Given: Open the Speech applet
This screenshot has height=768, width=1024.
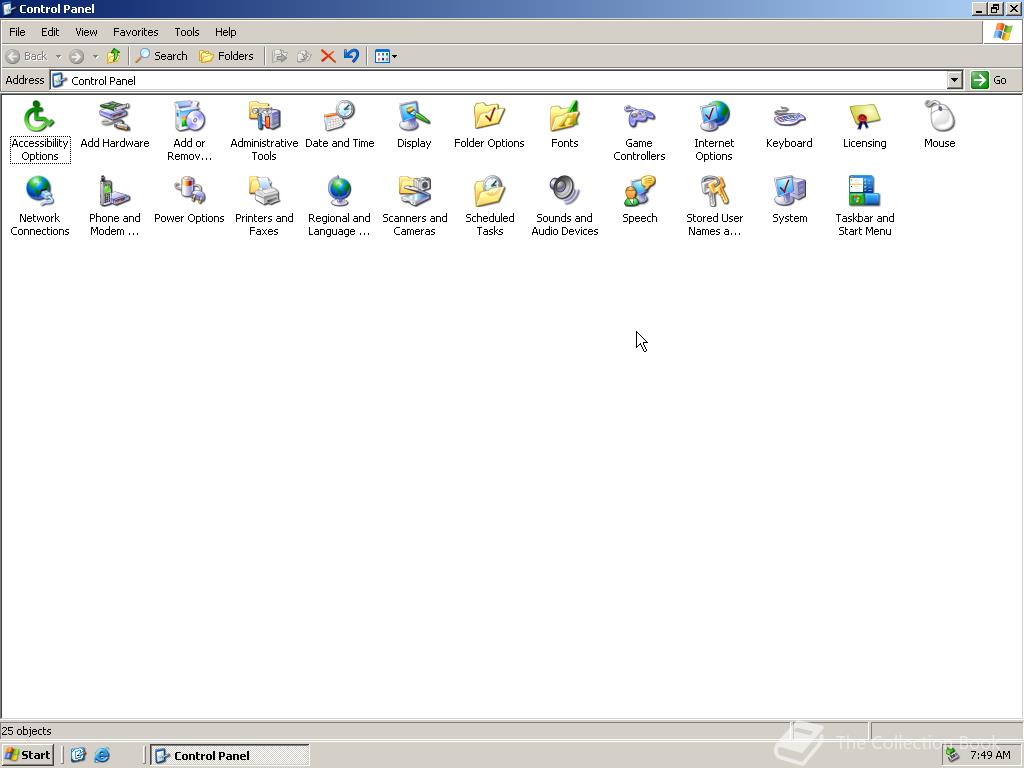Looking at the screenshot, I should click(x=639, y=200).
